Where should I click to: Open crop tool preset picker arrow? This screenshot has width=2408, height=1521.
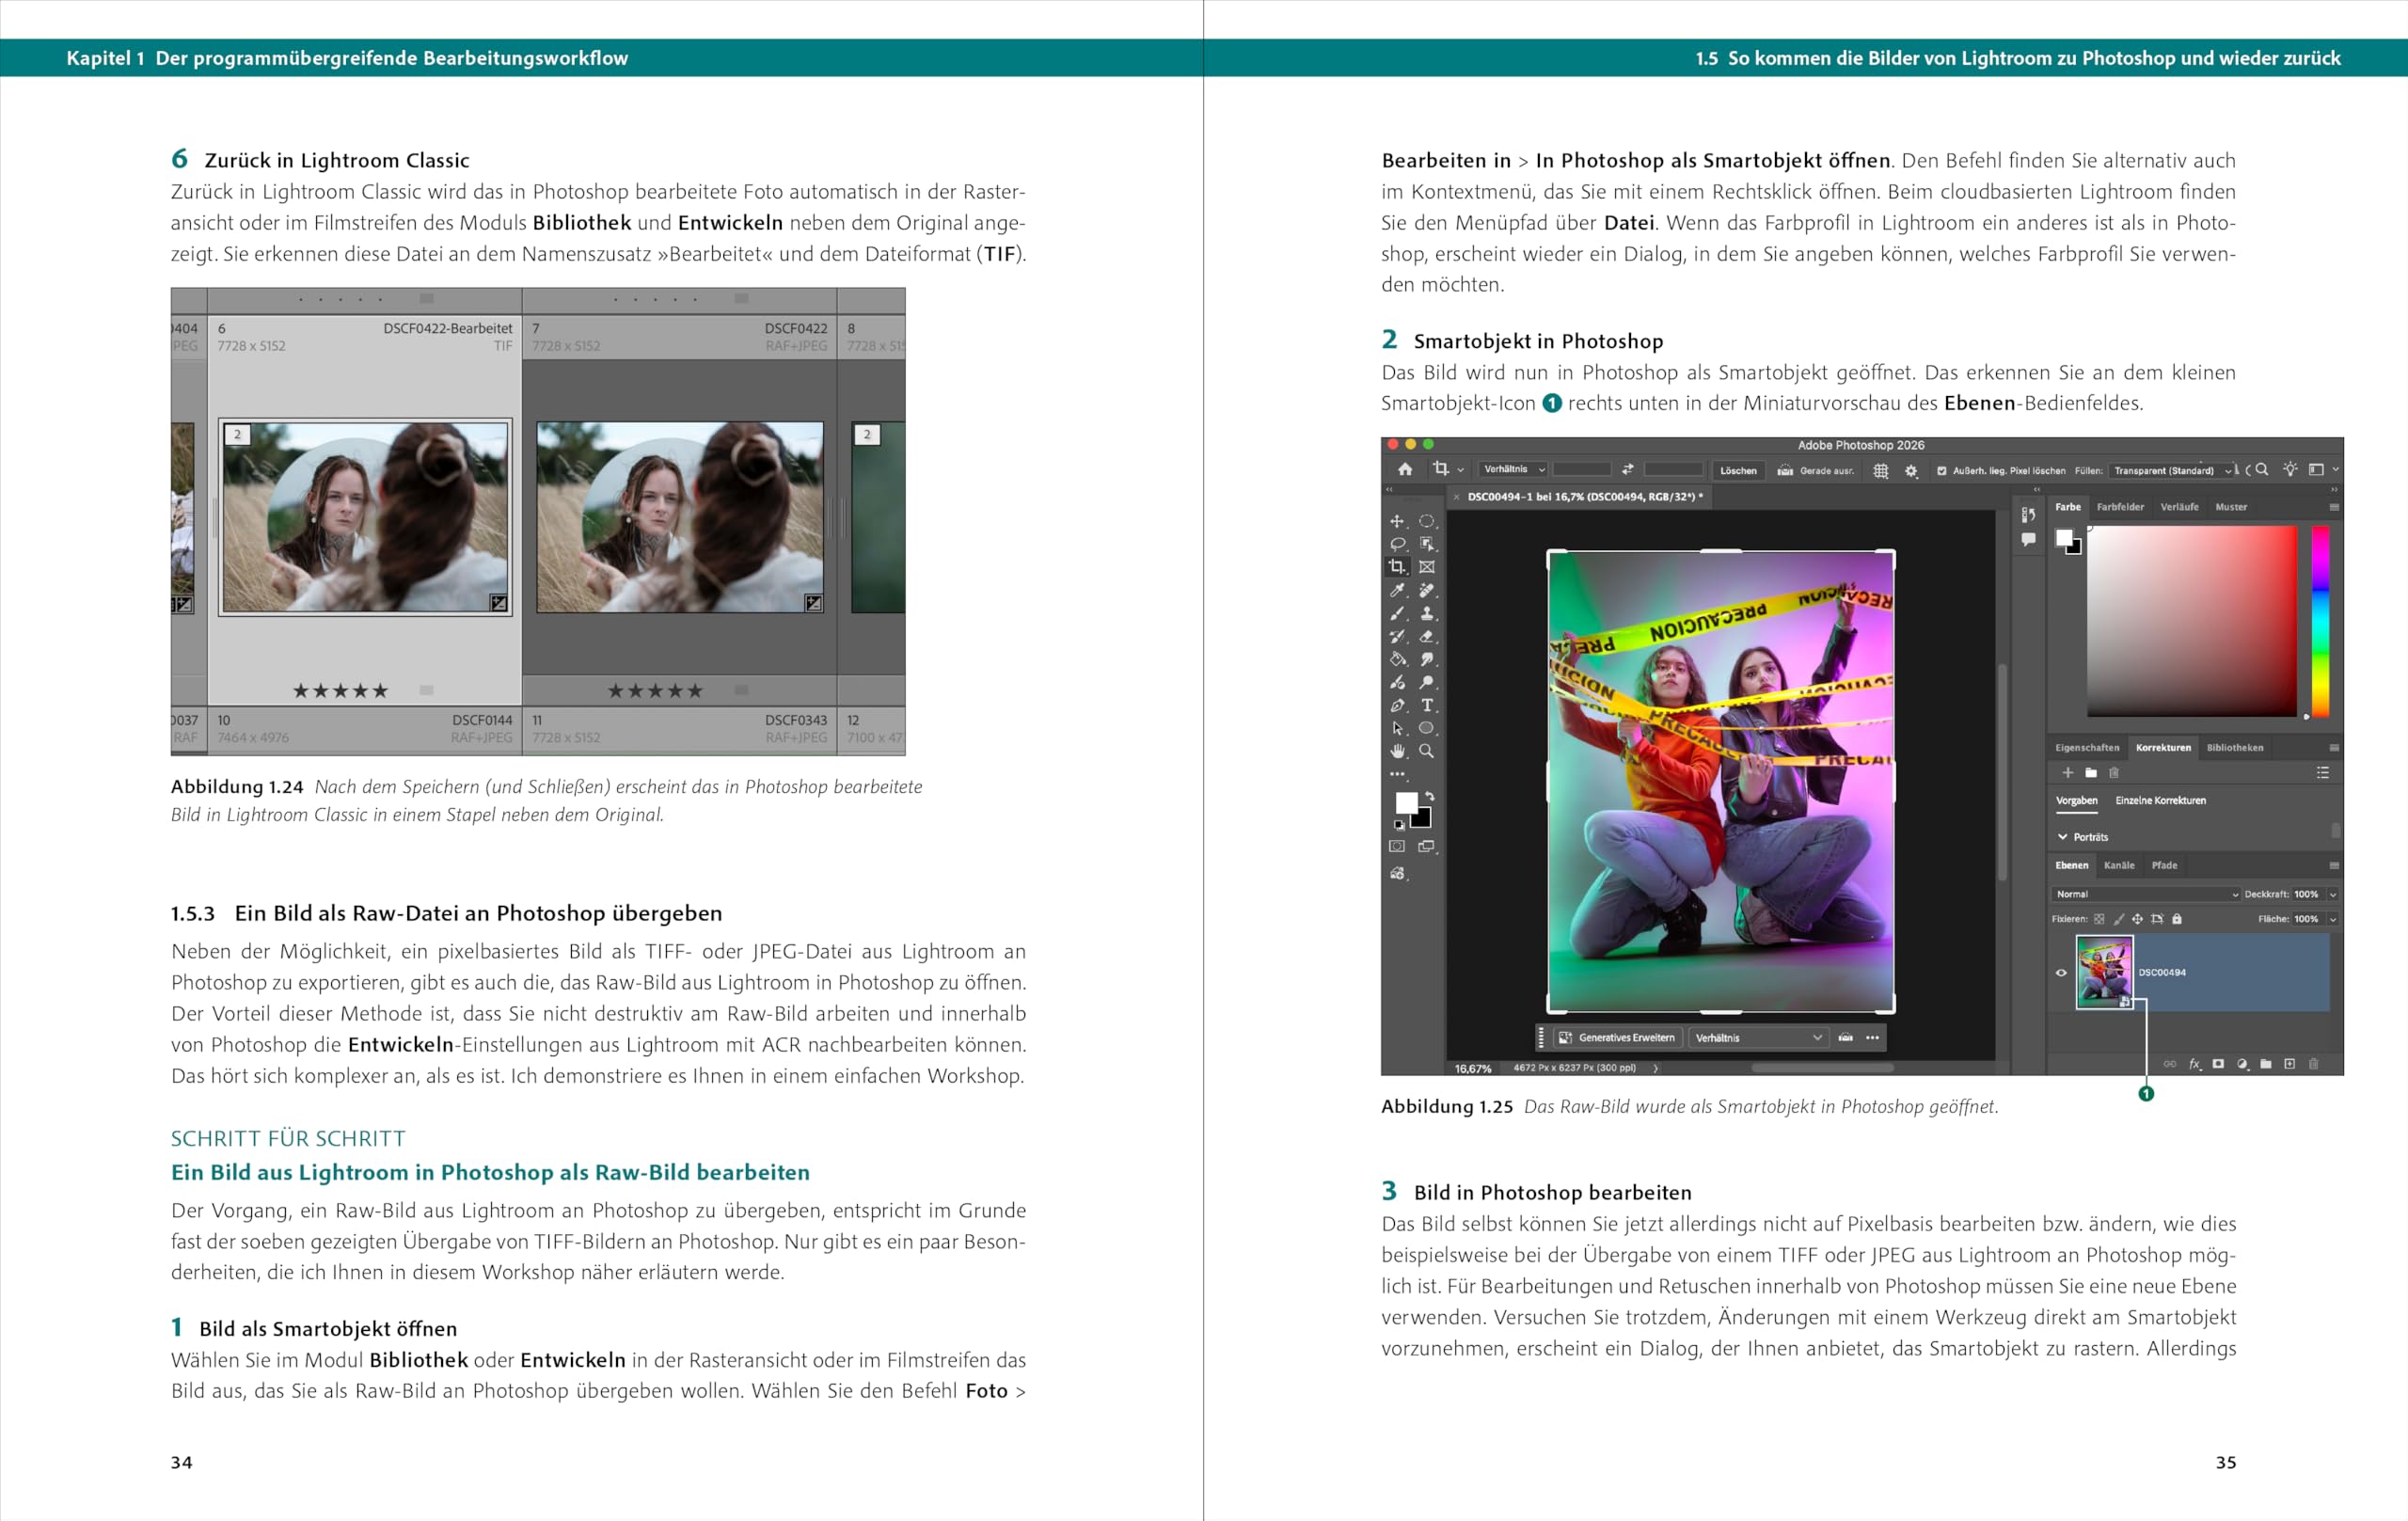click(1461, 470)
